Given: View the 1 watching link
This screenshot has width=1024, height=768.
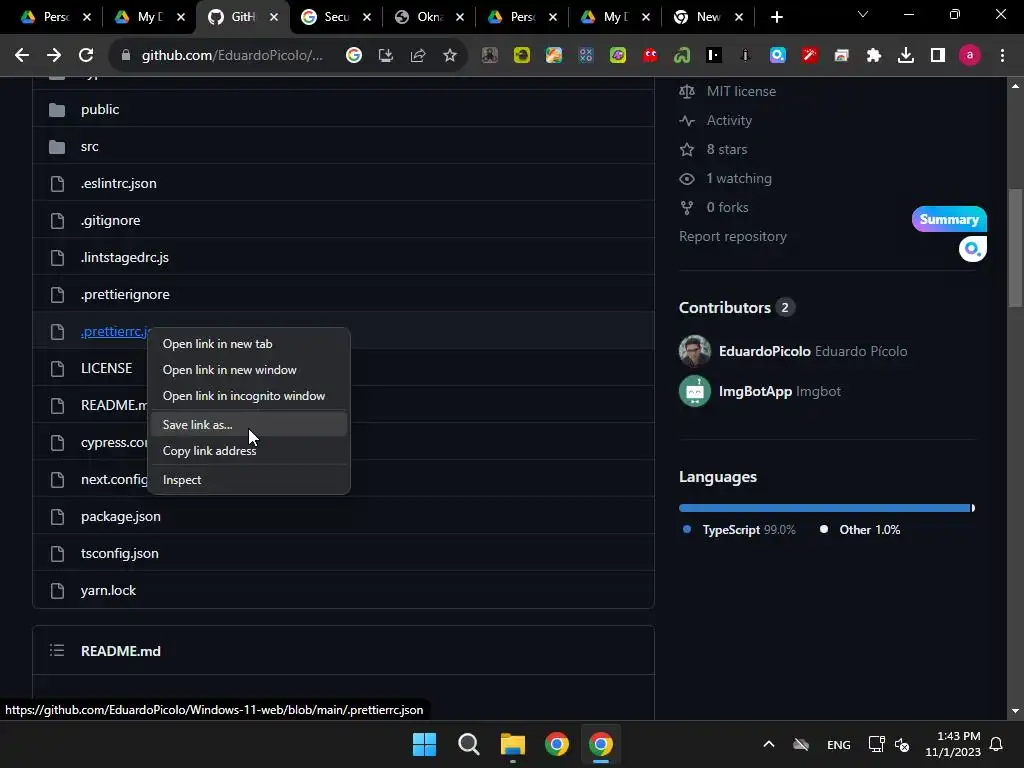Looking at the screenshot, I should click(739, 178).
